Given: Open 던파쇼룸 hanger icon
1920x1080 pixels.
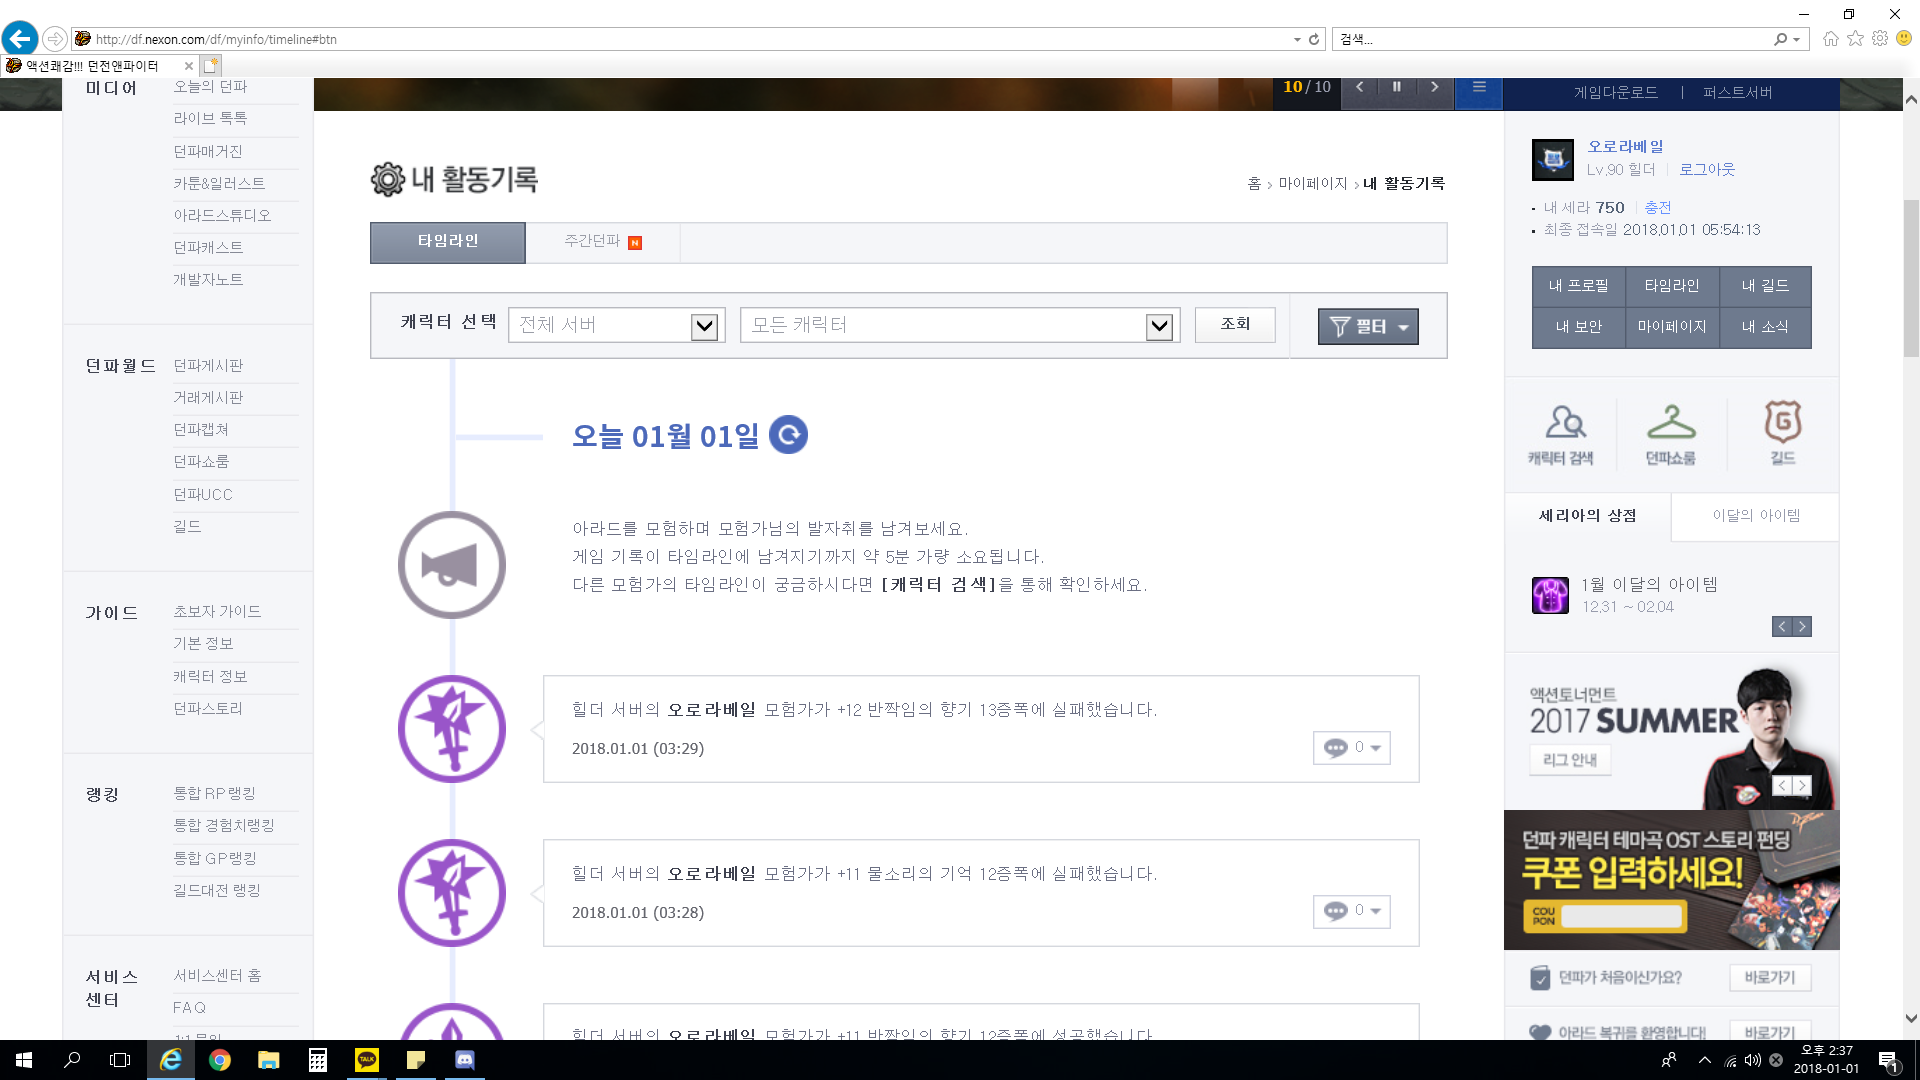Looking at the screenshot, I should (x=1671, y=435).
